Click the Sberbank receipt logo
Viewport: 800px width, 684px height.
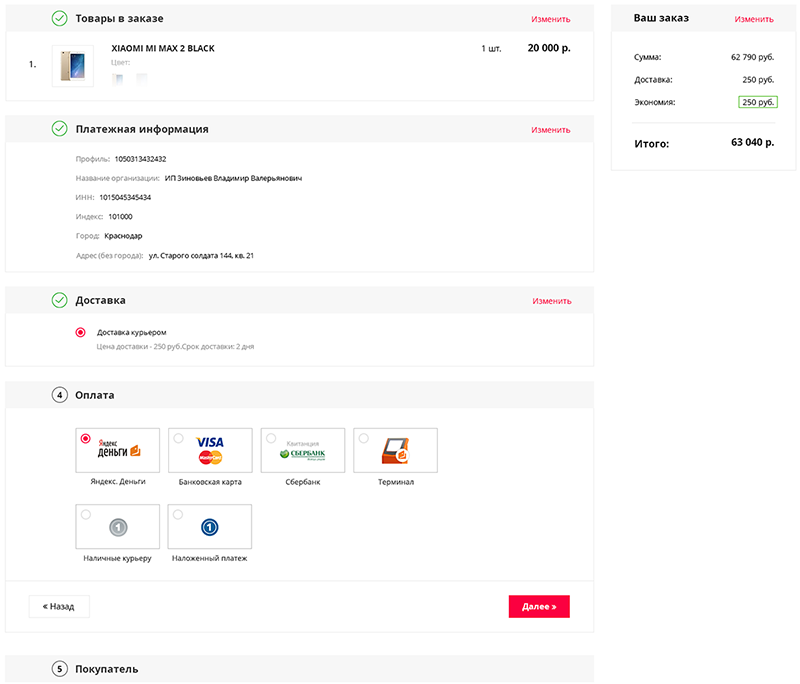pyautogui.click(x=303, y=451)
